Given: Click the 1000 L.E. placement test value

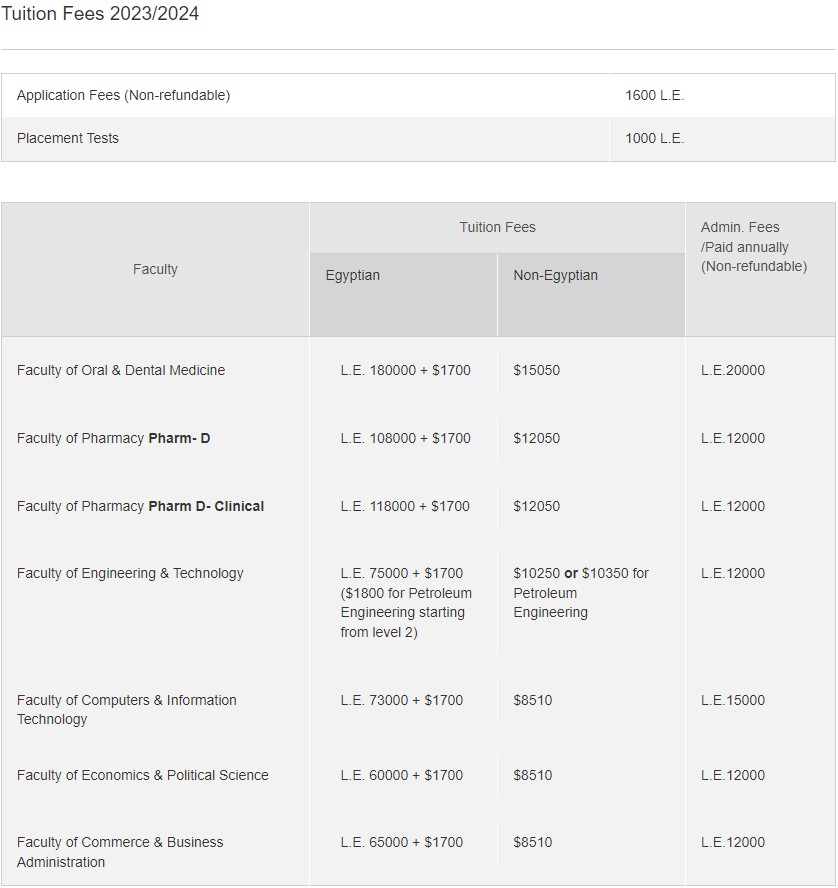Looking at the screenshot, I should 654,138.
